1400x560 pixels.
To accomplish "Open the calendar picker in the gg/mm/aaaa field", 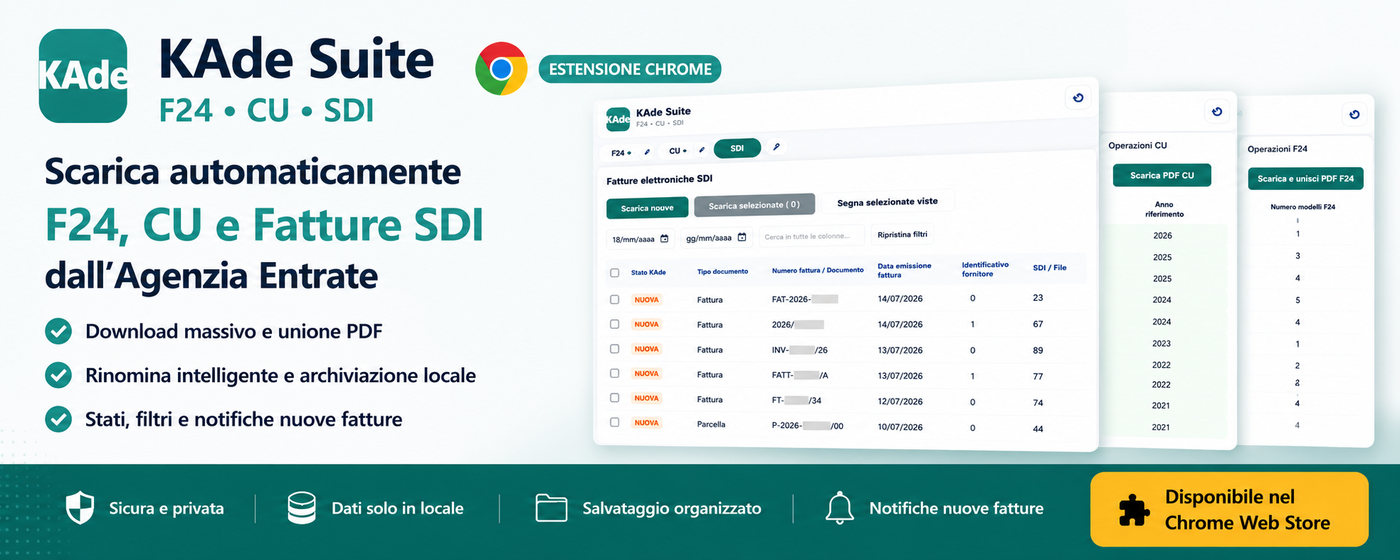I will (742, 237).
